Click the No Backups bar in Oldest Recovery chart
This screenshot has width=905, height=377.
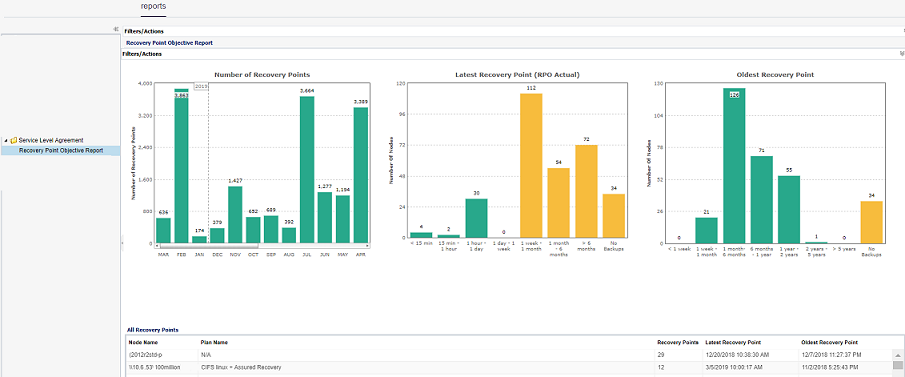click(872, 222)
